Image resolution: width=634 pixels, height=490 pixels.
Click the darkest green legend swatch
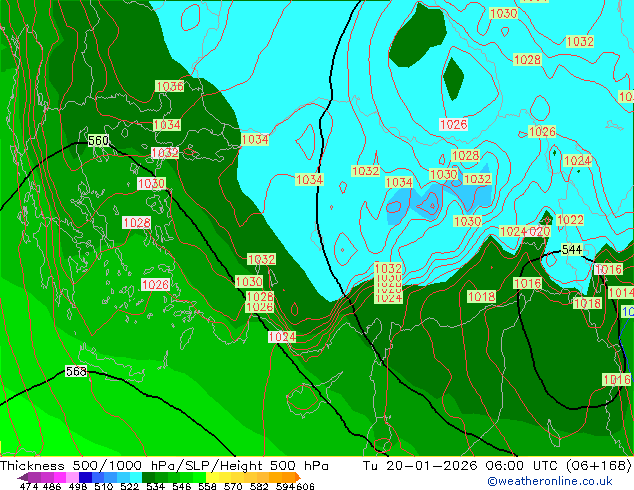(148, 477)
